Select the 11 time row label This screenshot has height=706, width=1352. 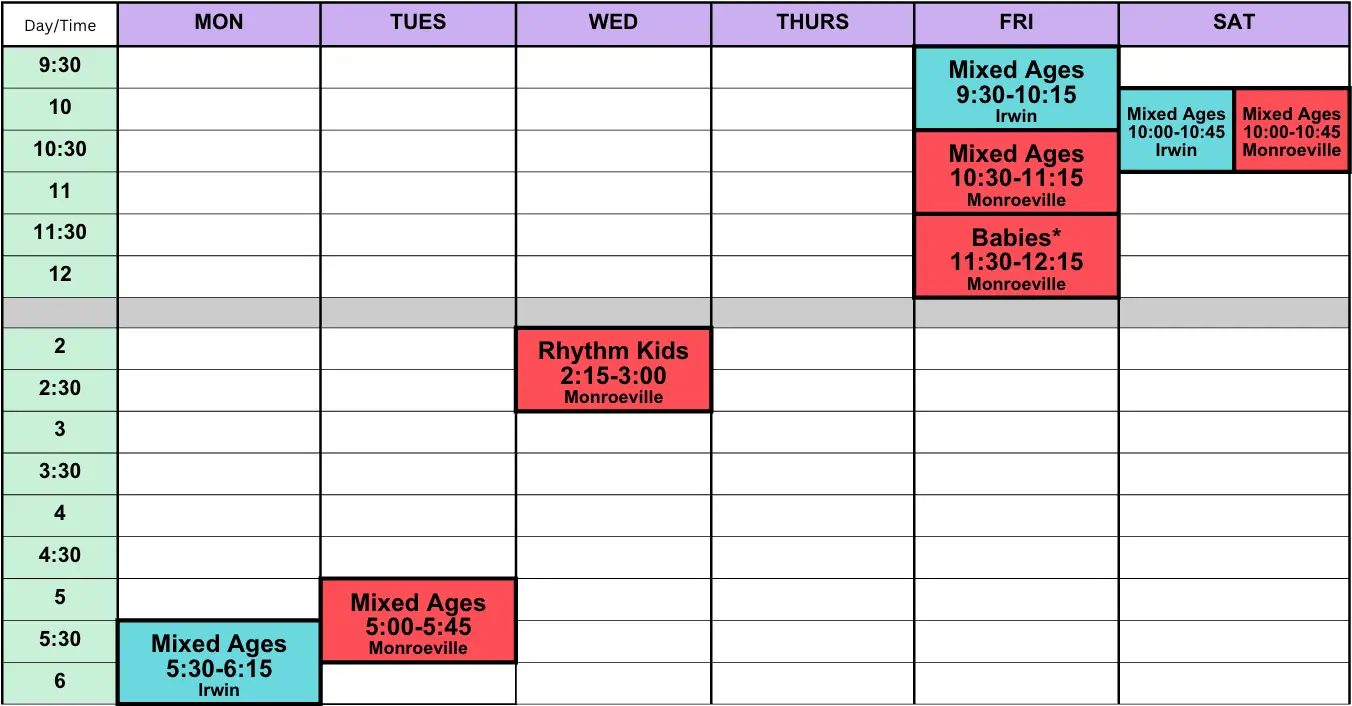tap(60, 191)
